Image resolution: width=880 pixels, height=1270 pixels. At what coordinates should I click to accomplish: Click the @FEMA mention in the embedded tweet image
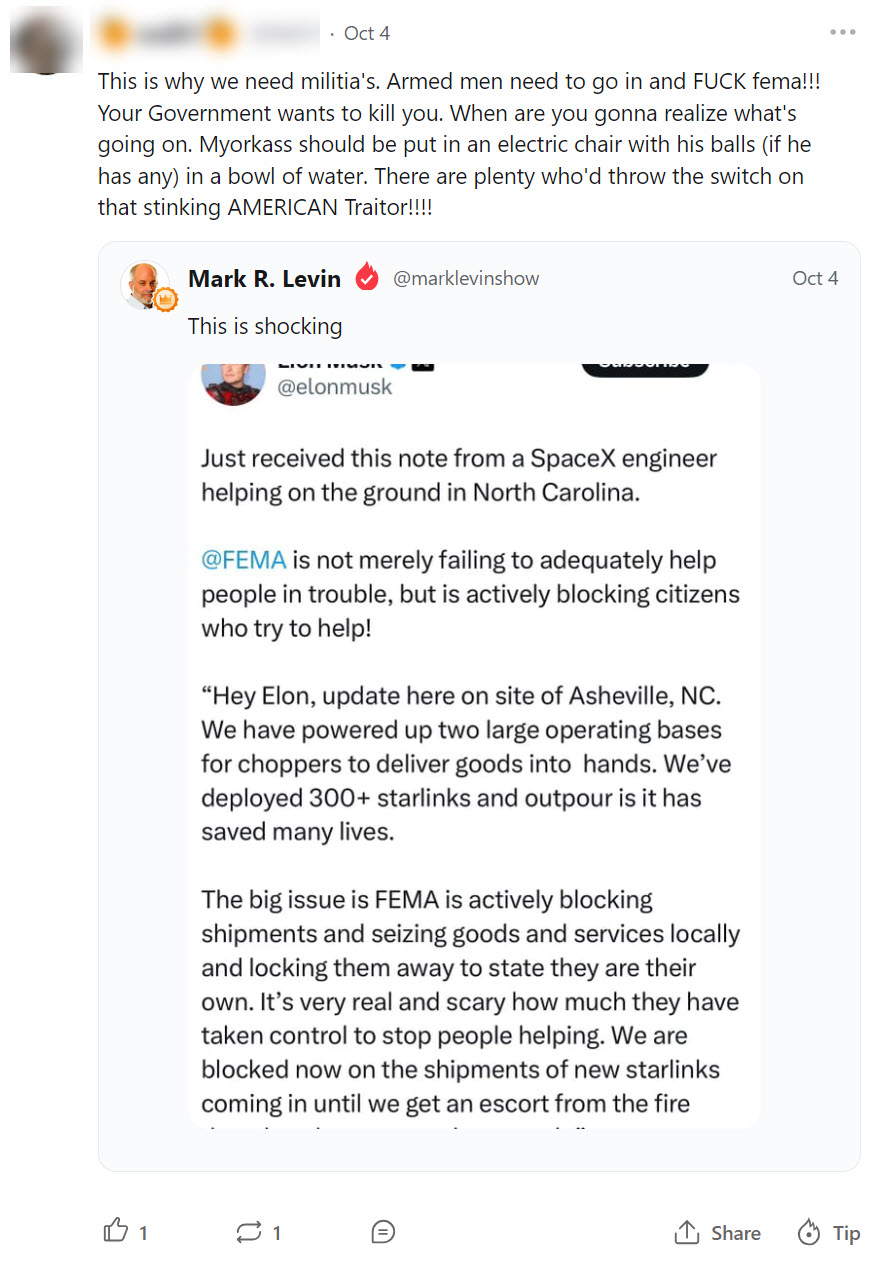[x=244, y=560]
